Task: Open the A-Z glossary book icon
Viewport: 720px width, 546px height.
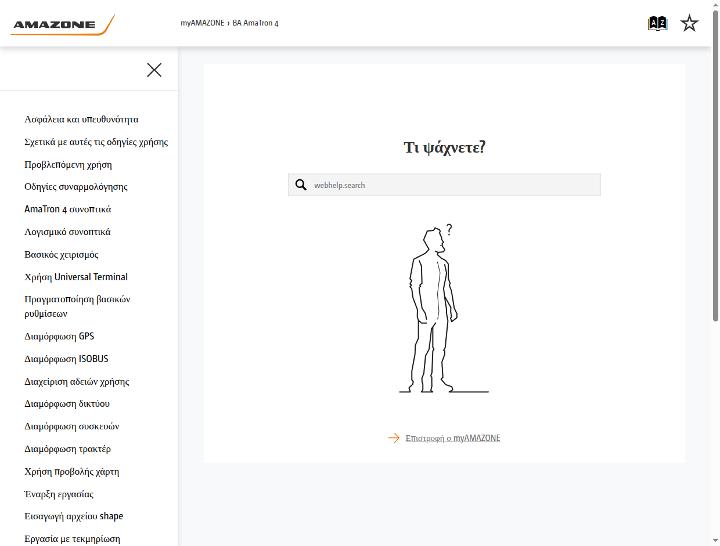Action: 657,23
